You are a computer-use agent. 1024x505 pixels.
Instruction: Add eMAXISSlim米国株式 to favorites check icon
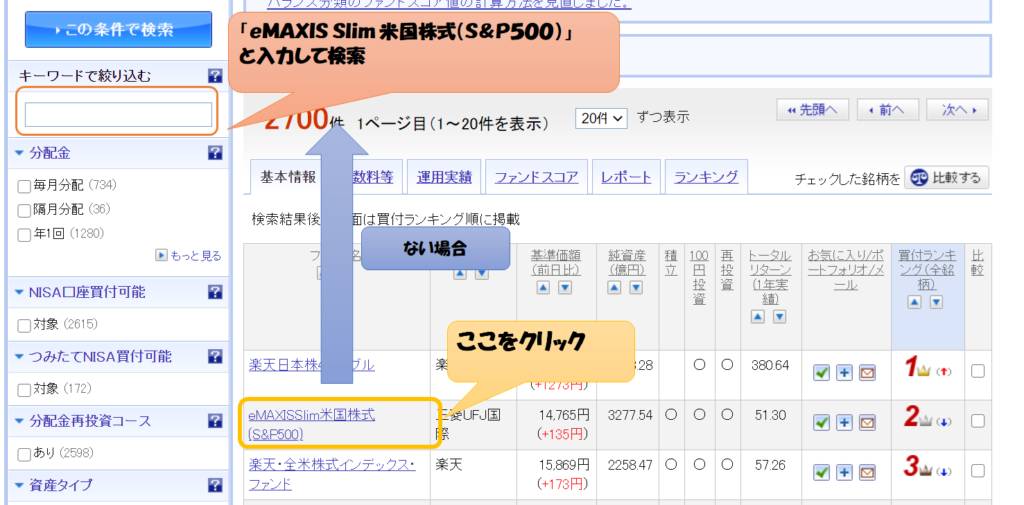pos(822,423)
